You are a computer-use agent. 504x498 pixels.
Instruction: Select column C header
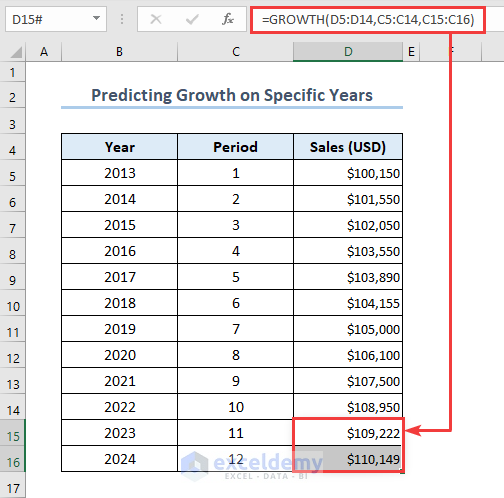235,52
